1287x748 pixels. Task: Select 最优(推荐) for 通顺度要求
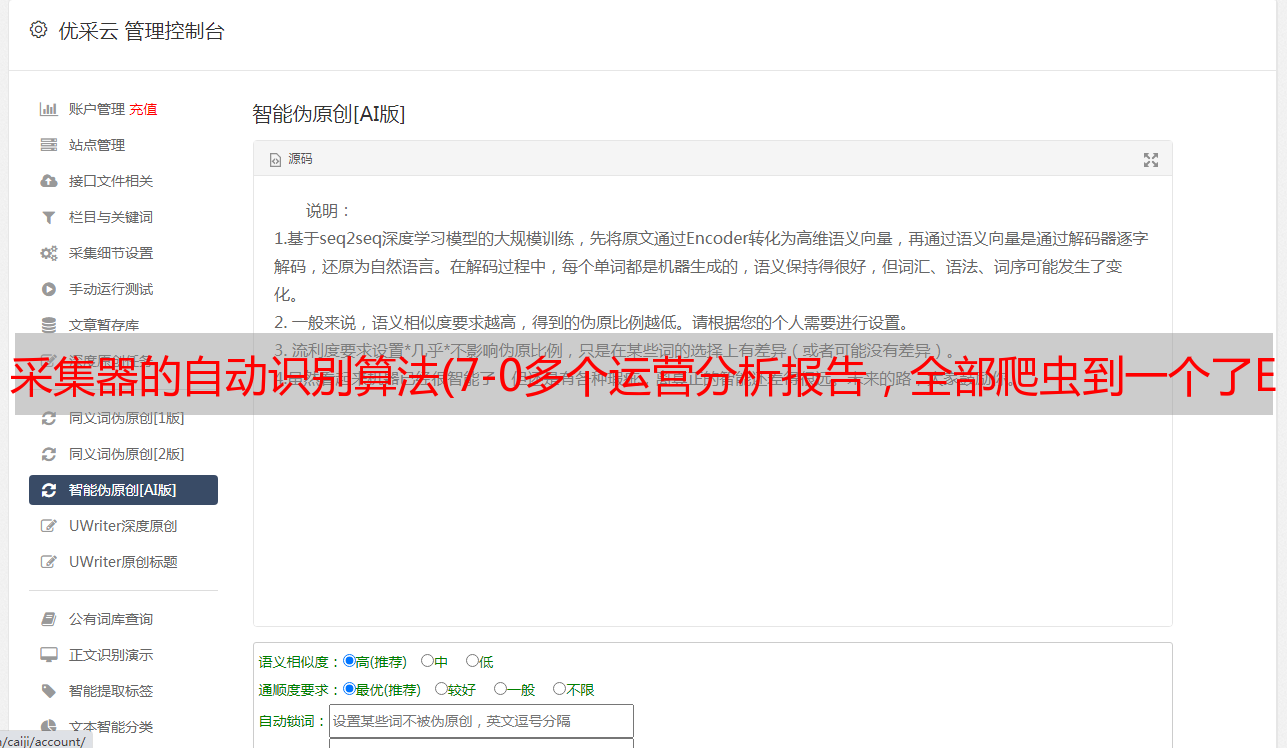(x=349, y=689)
